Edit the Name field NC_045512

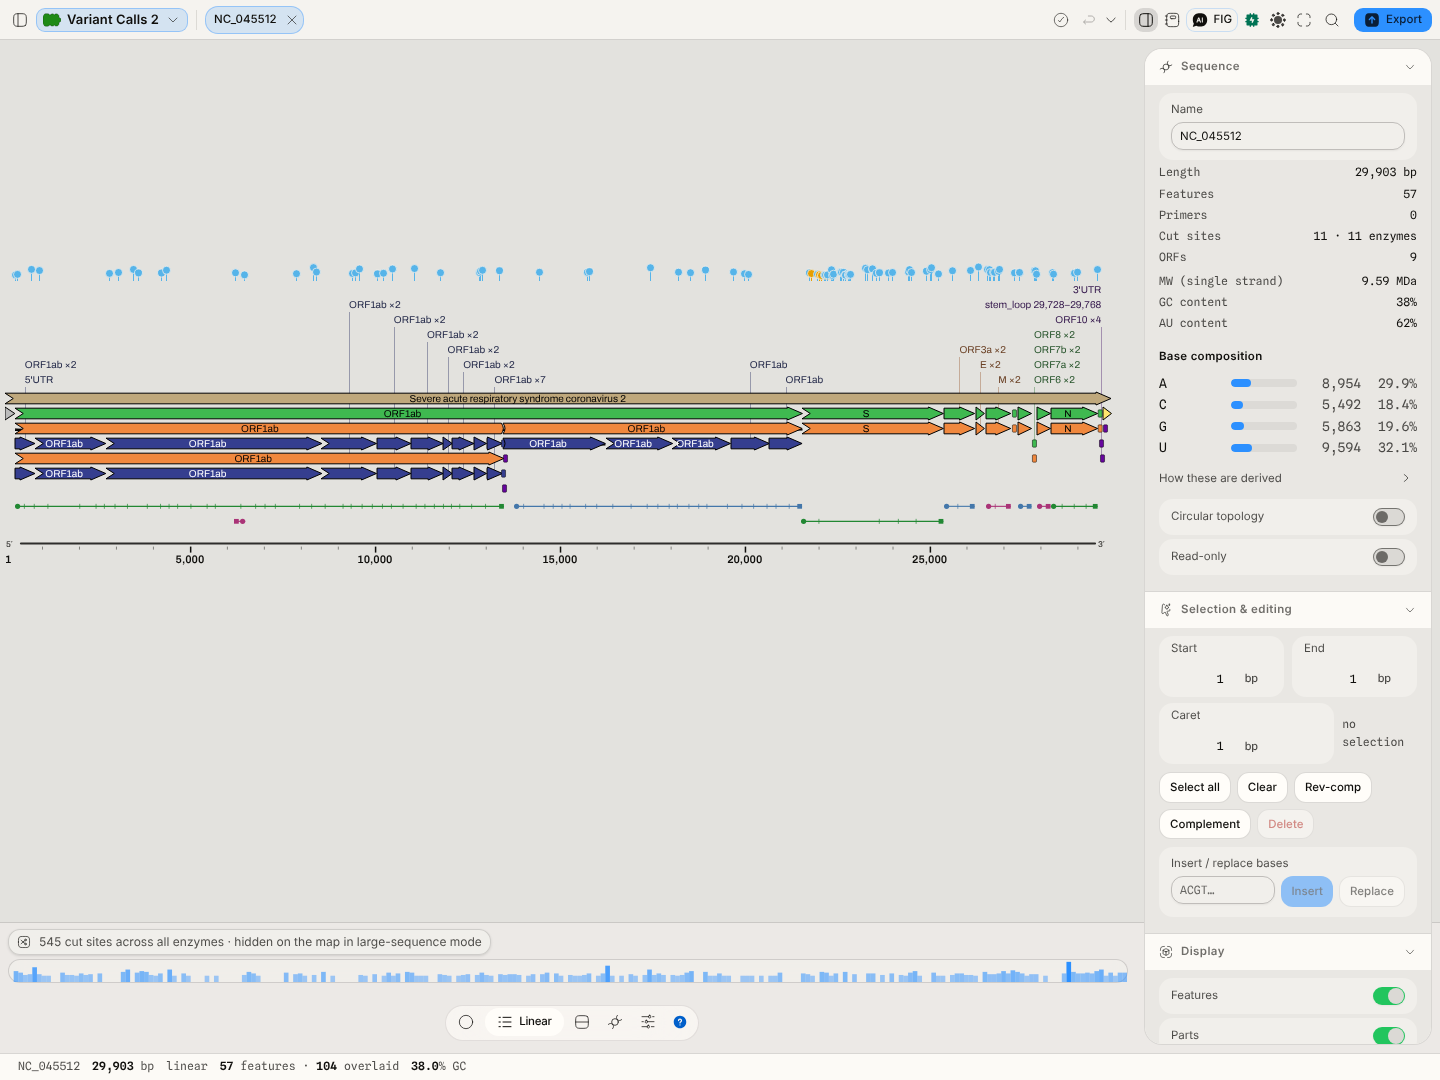[x=1288, y=136]
